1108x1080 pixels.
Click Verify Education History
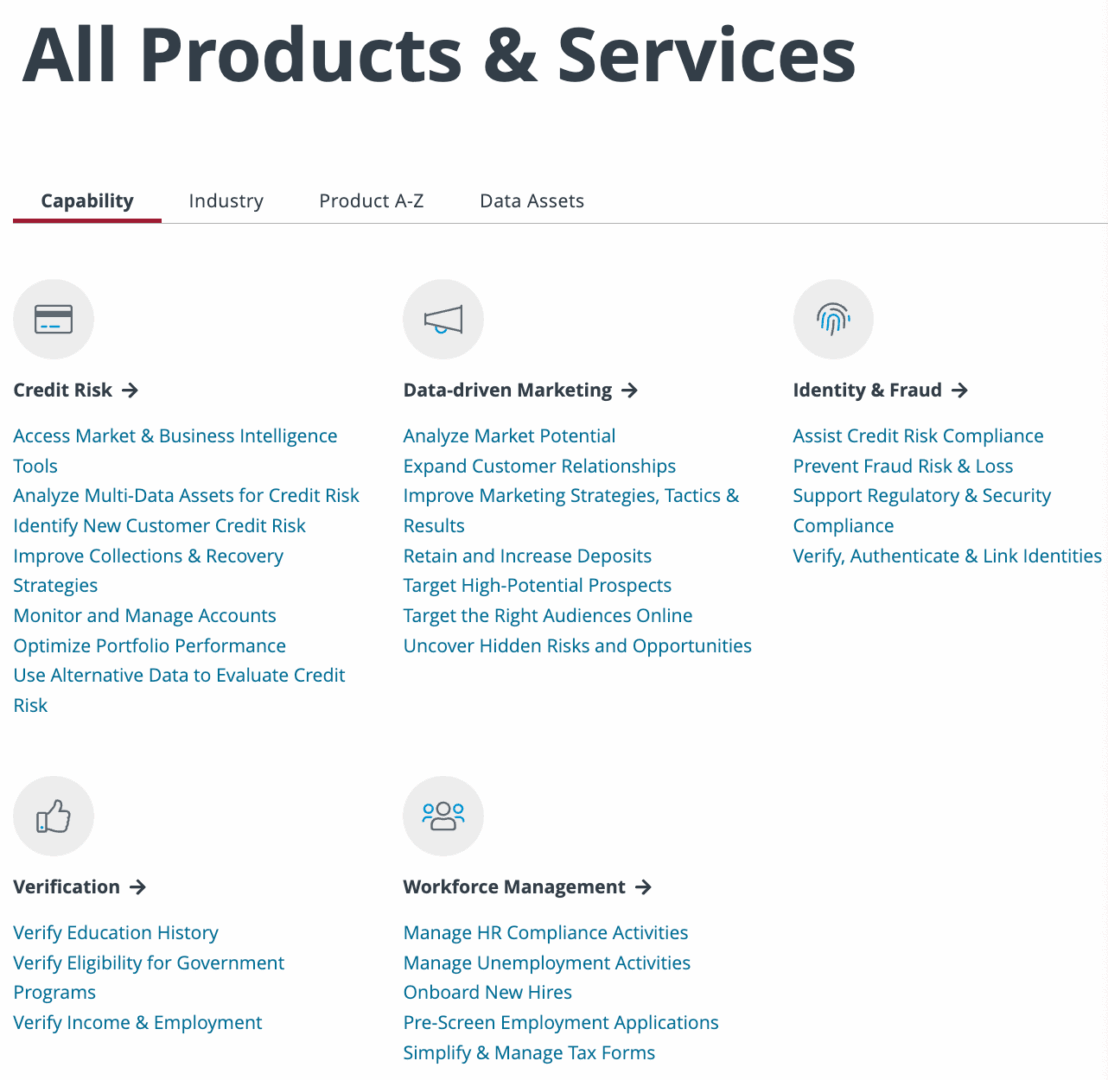[x=116, y=932]
